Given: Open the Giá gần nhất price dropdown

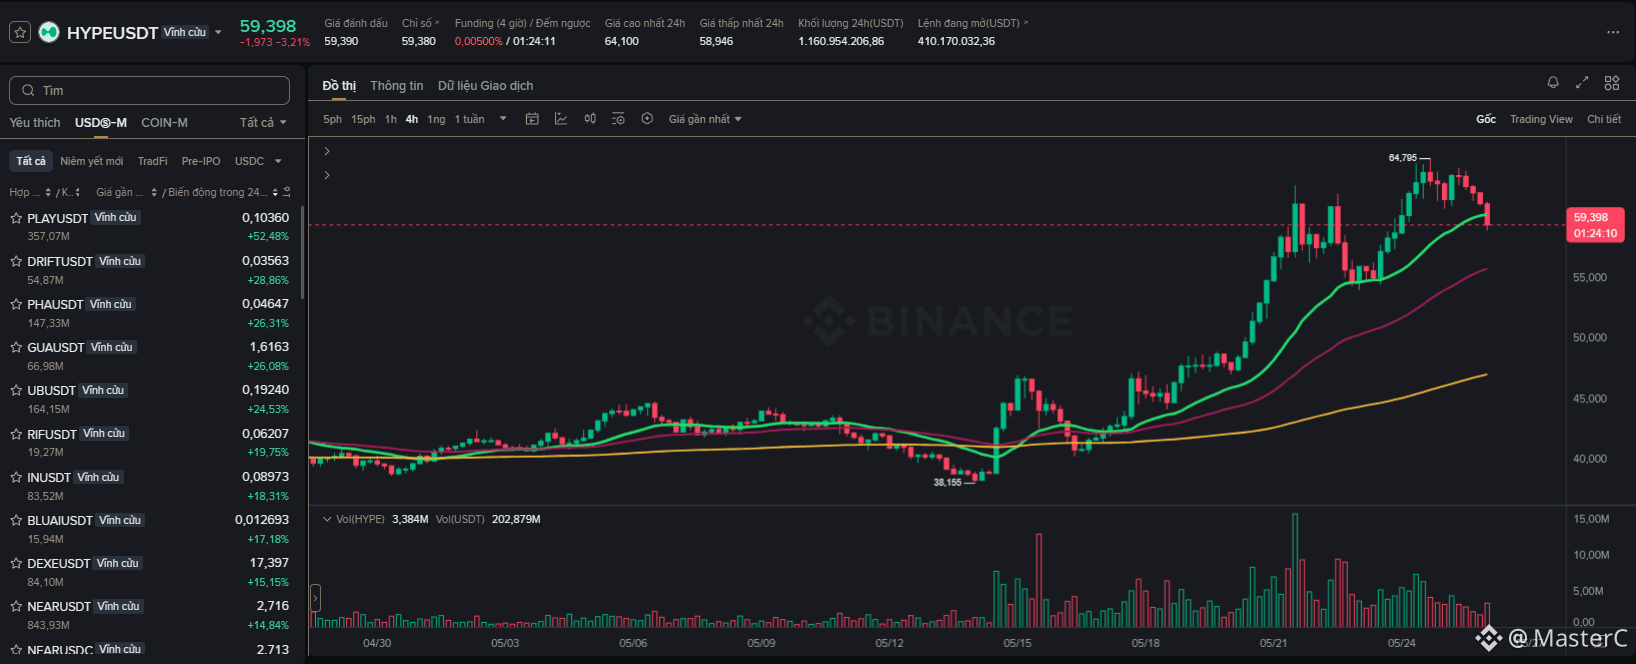Looking at the screenshot, I should 705,119.
